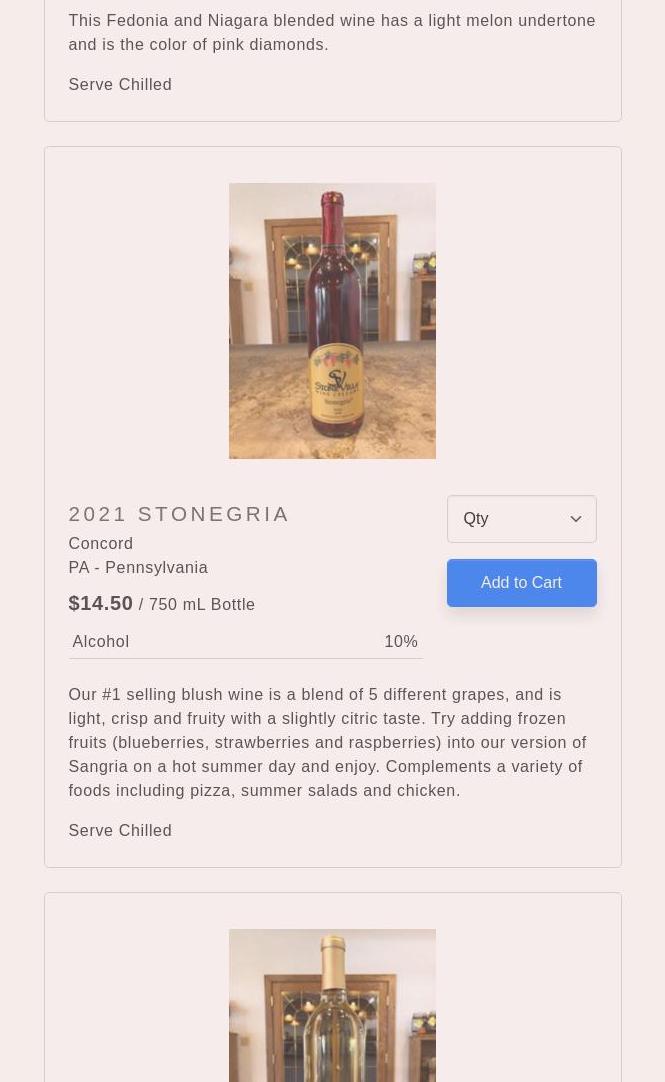This screenshot has height=1082, width=665.
Task: Click the red foil cap of Stonegria bottle
Action: tap(331, 212)
